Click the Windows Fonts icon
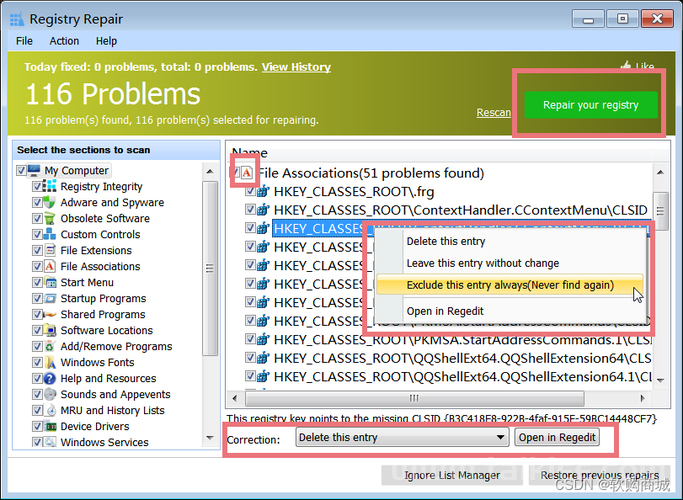This screenshot has width=683, height=500. (51, 362)
